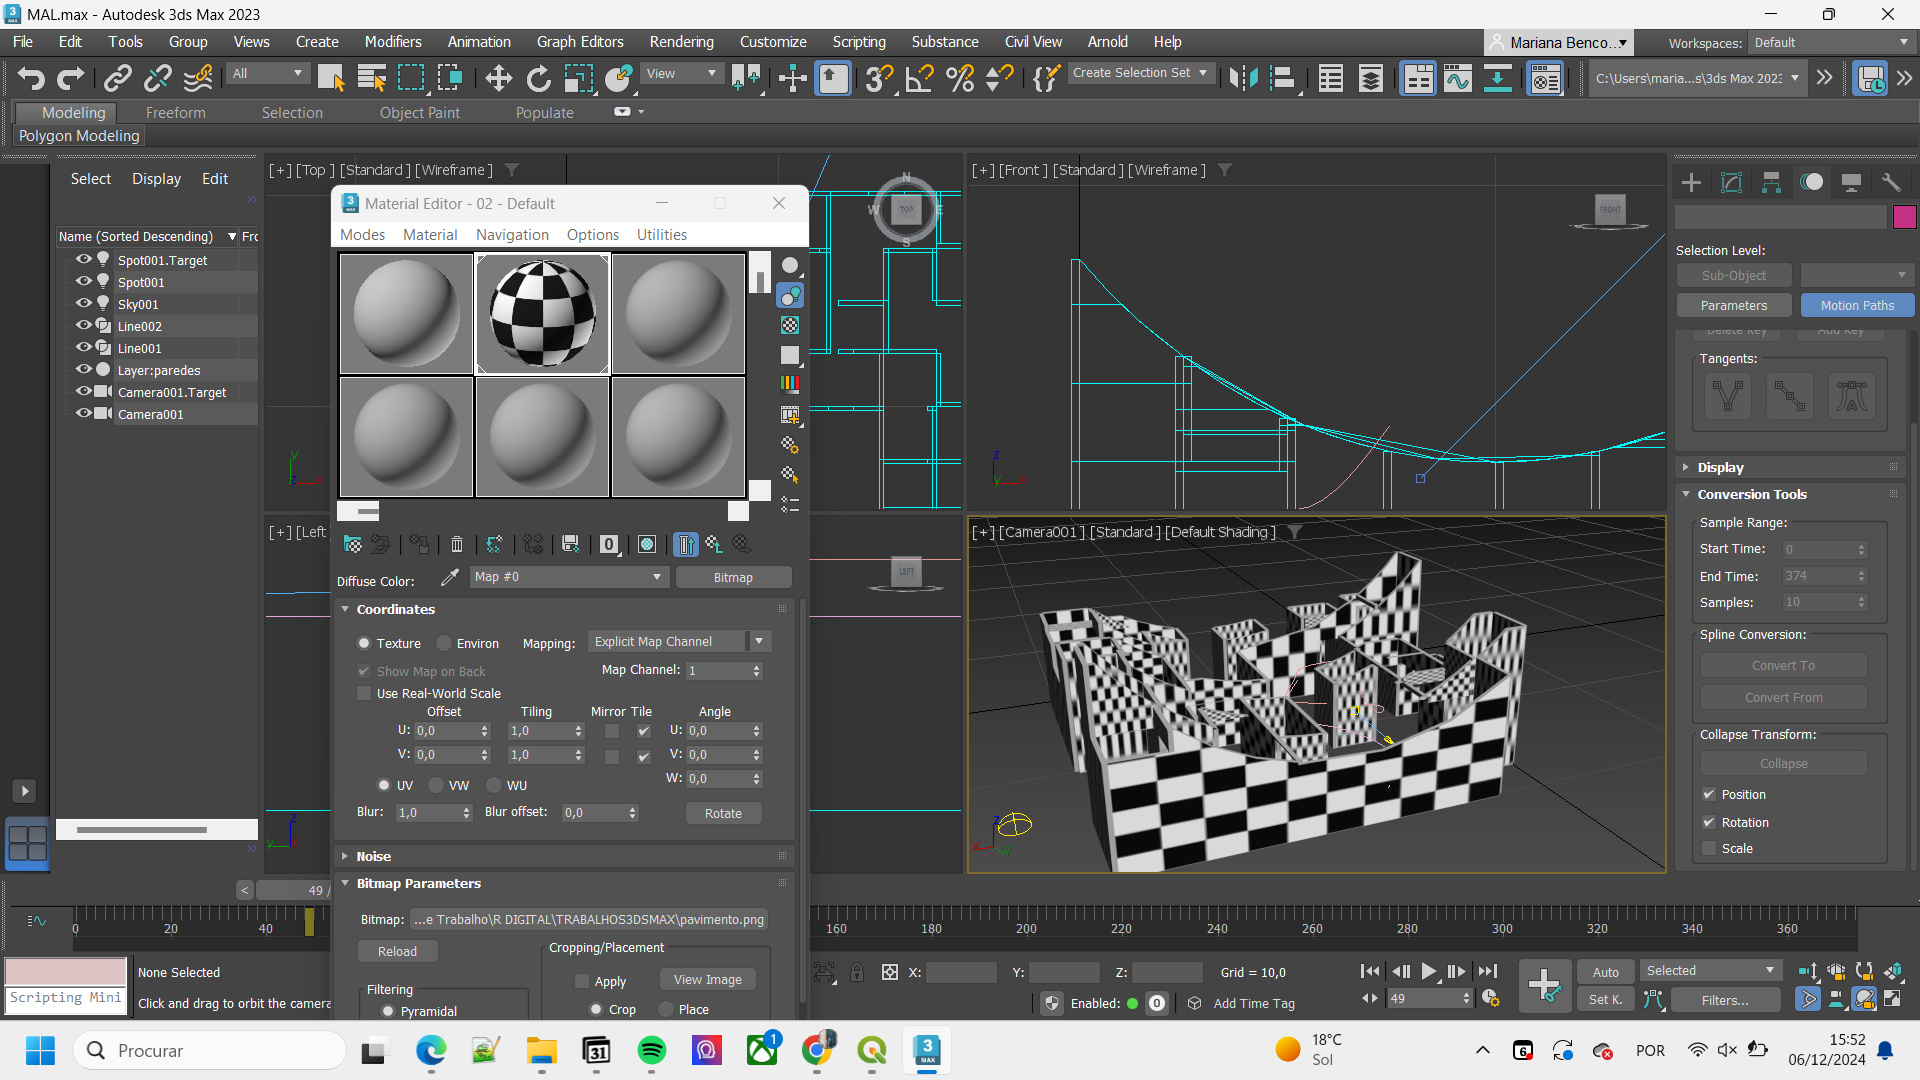1920x1080 pixels.
Task: Toggle the Backlight icon in Material Editor
Action: coord(790,296)
